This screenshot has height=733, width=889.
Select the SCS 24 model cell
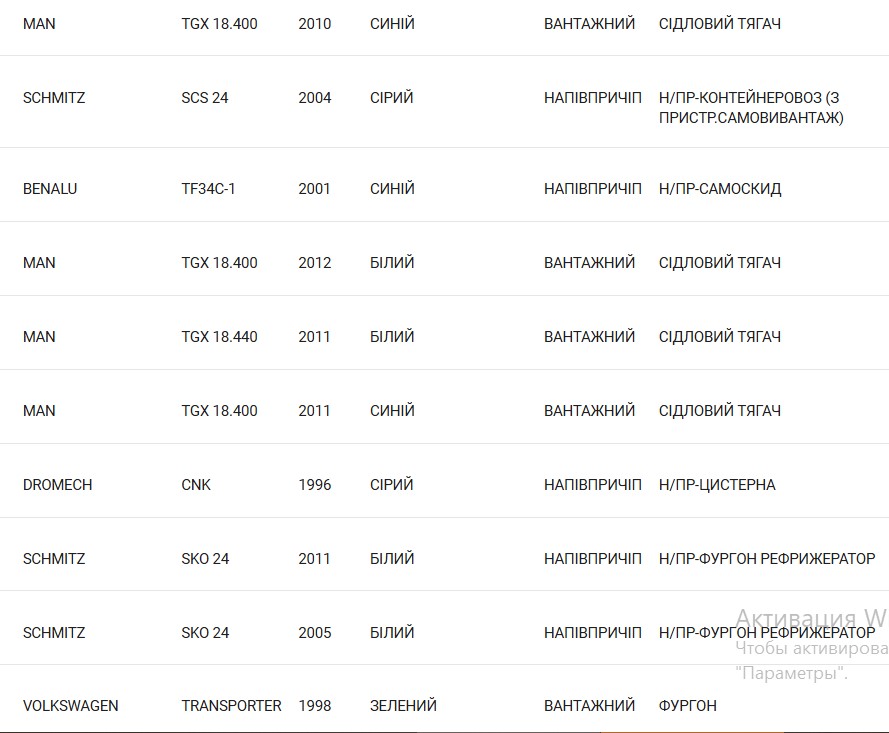(205, 98)
